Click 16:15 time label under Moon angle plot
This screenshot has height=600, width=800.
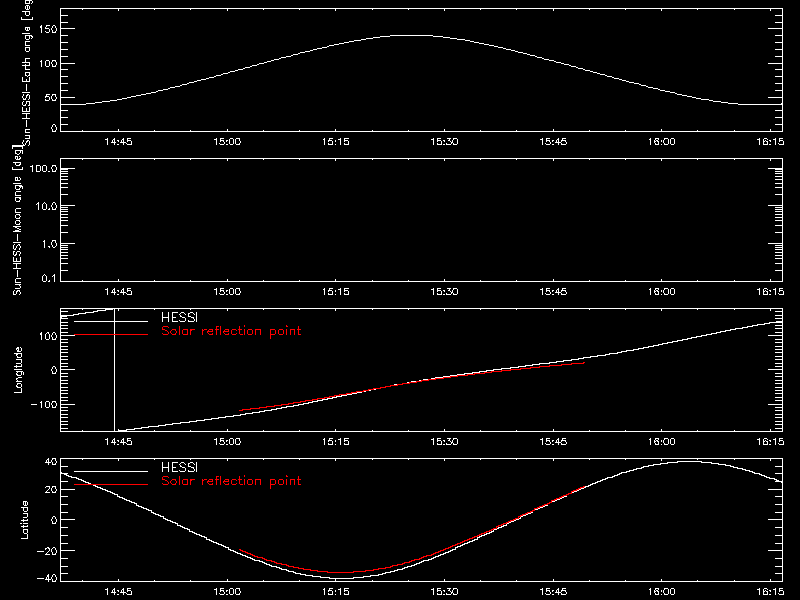(x=770, y=292)
